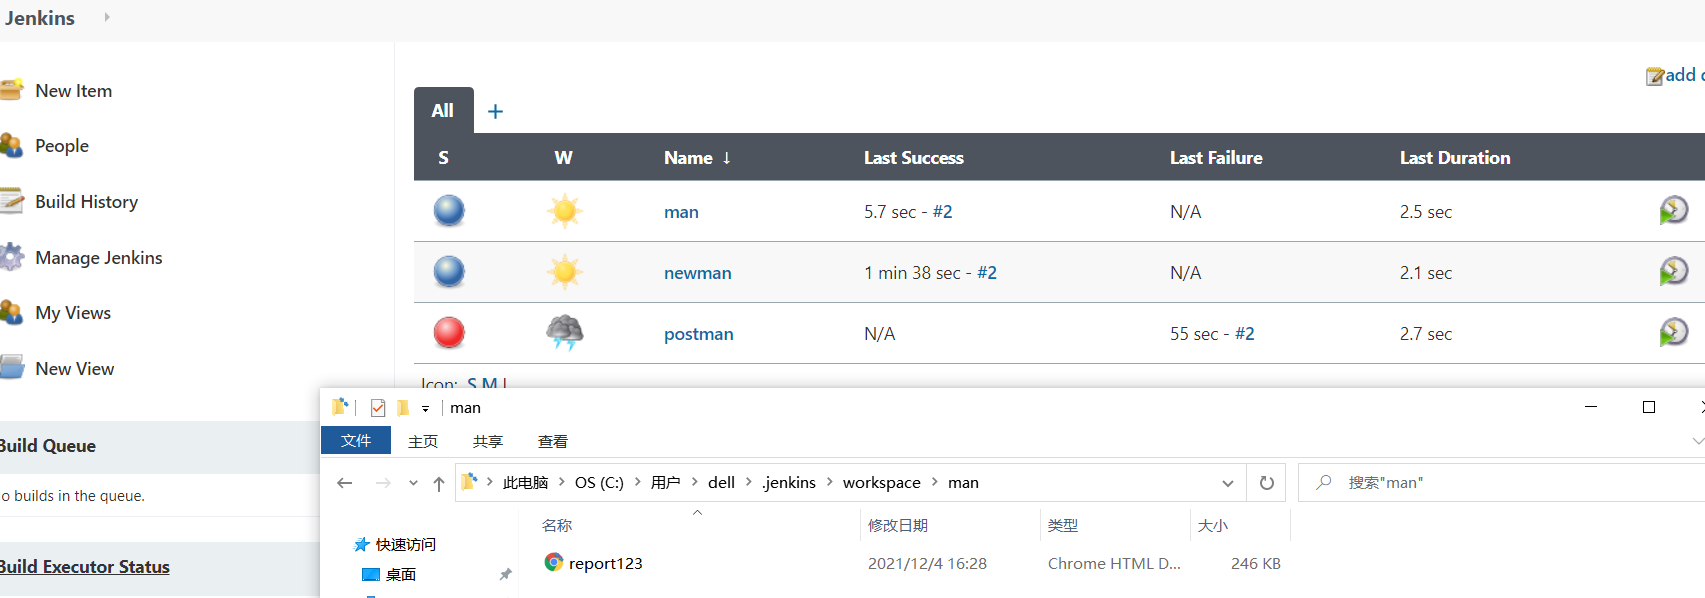
Task: Click 此电脑 in the address path
Action: (525, 483)
